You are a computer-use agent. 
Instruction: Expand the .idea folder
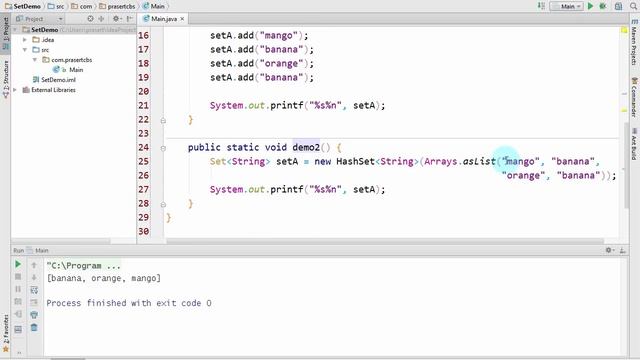point(25,40)
